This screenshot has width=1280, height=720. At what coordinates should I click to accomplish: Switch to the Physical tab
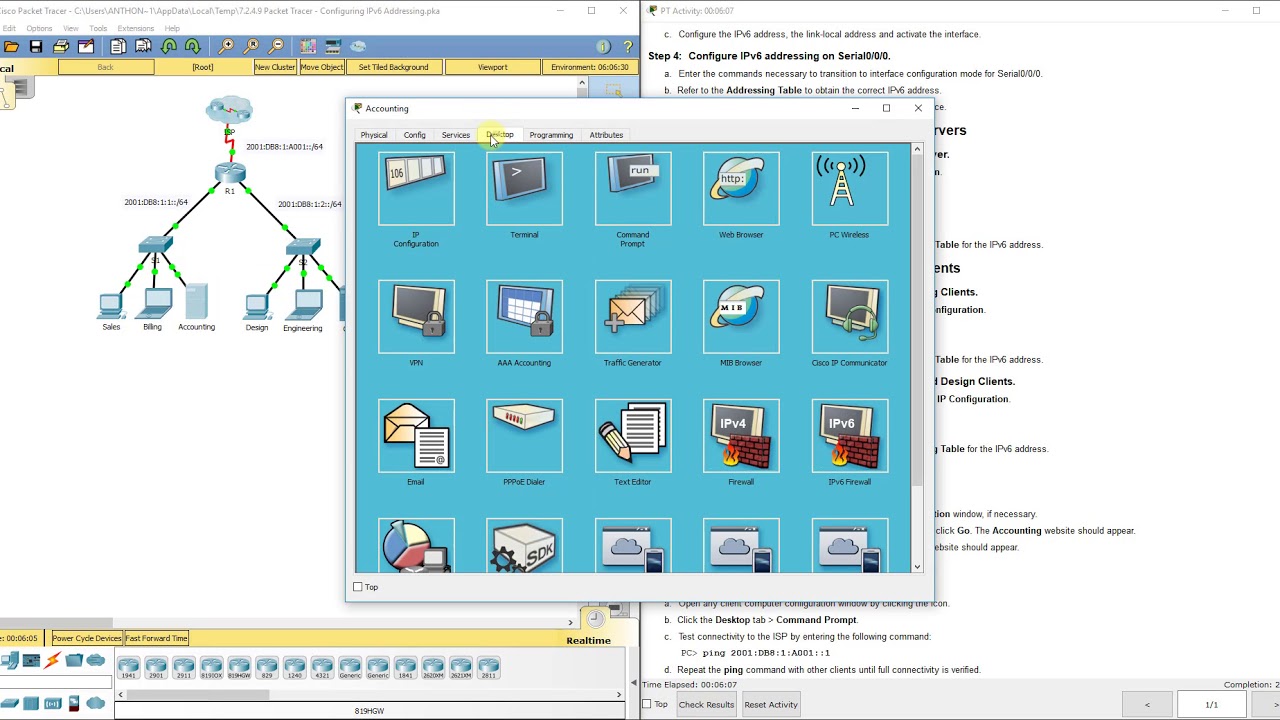(374, 135)
